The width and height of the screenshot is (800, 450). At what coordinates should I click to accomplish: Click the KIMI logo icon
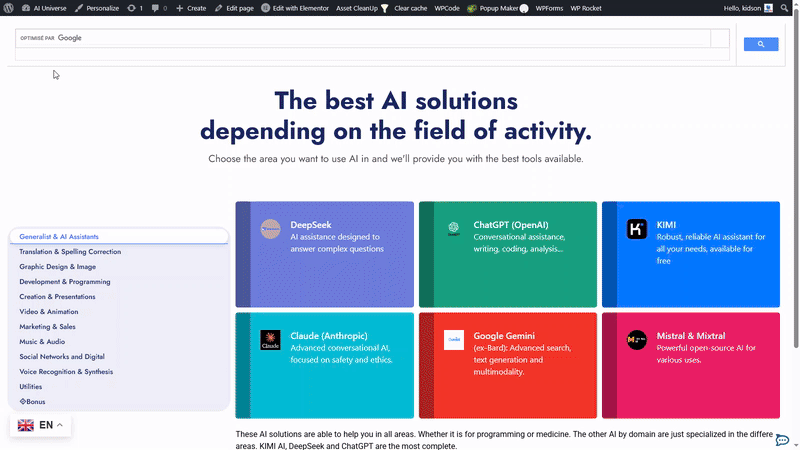pyautogui.click(x=637, y=229)
